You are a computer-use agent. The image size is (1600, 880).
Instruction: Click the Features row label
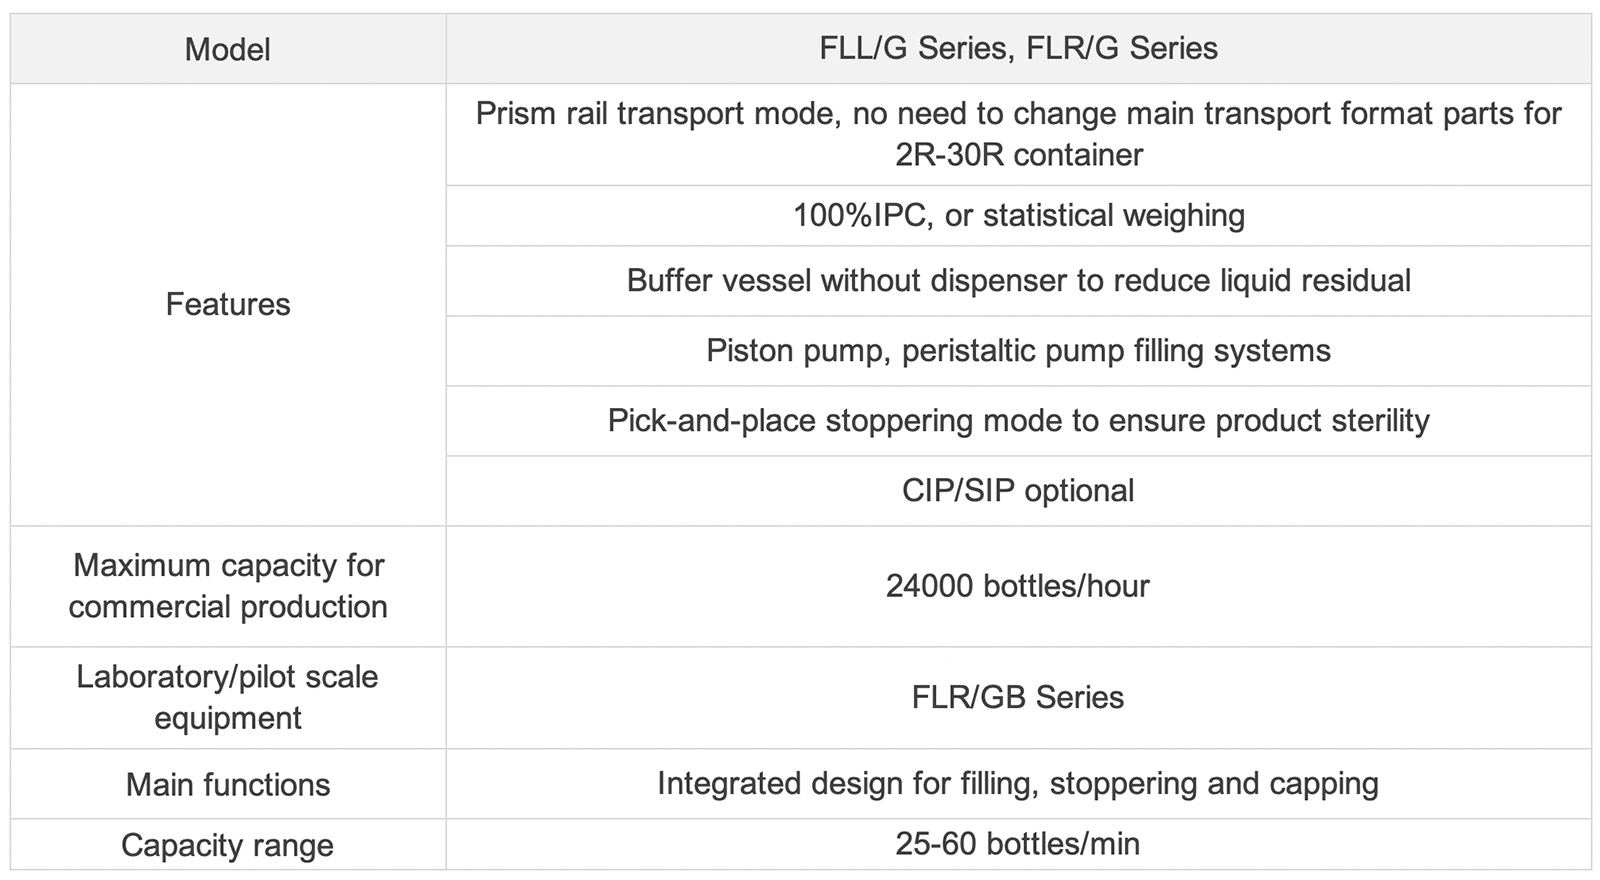[x=228, y=304]
